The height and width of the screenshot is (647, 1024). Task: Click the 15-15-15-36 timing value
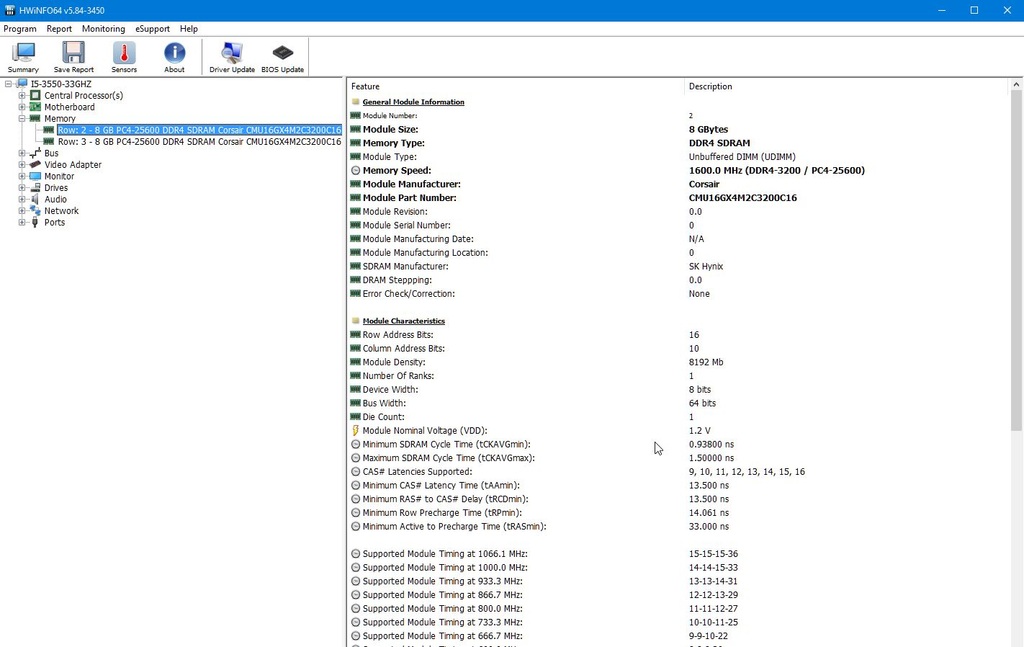pyautogui.click(x=713, y=554)
